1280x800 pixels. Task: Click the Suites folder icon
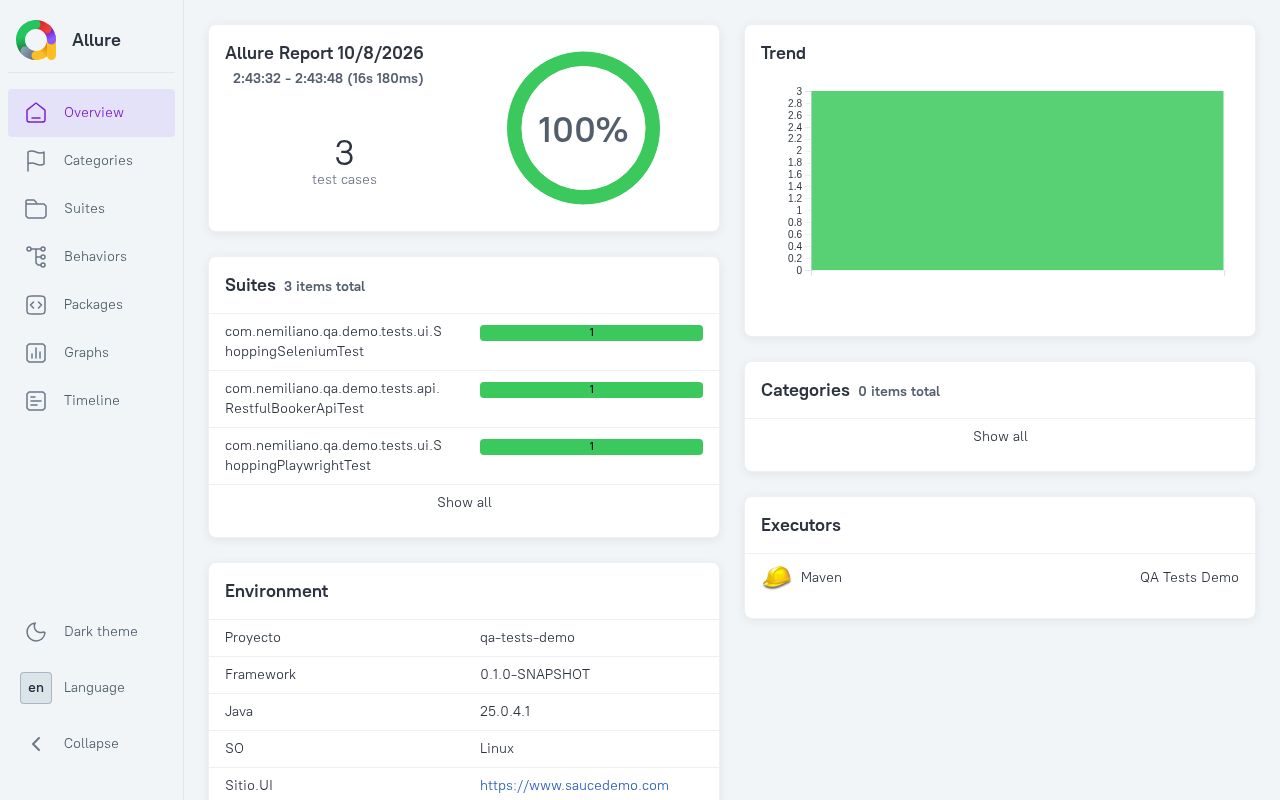pos(36,209)
